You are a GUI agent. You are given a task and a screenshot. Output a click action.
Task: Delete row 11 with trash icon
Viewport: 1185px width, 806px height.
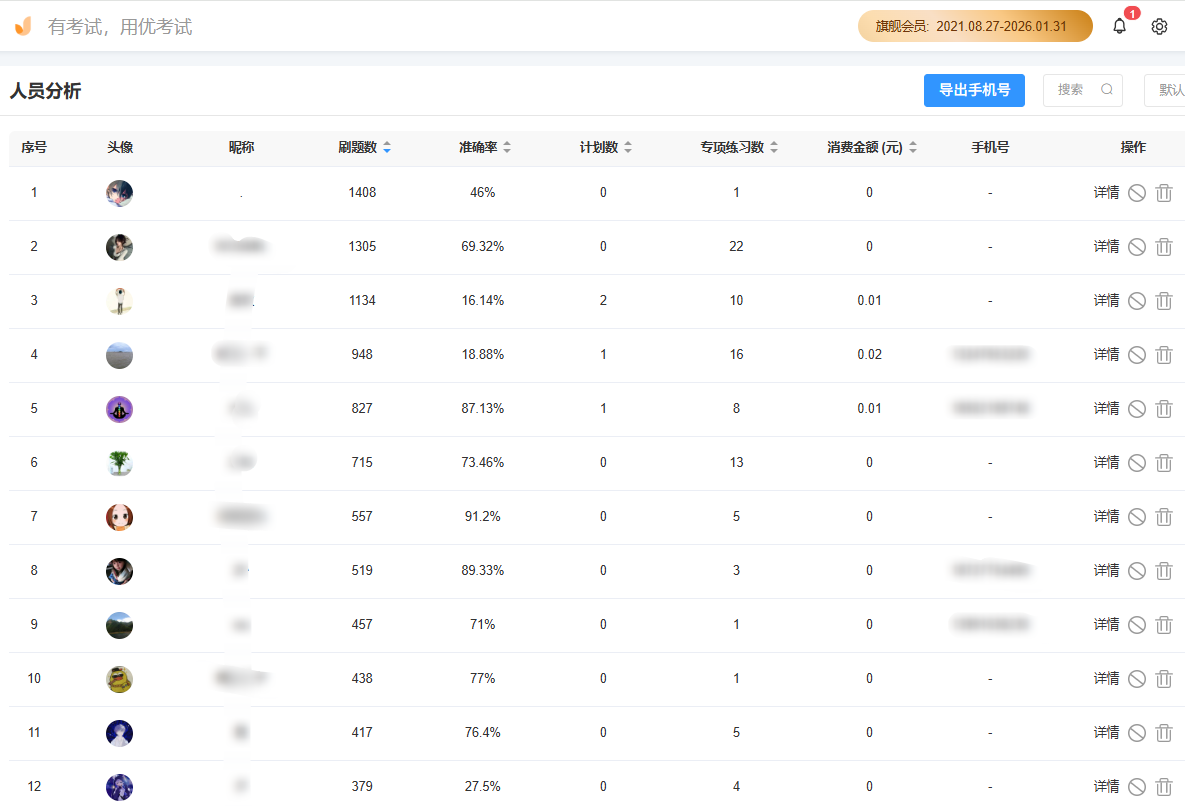(1164, 733)
